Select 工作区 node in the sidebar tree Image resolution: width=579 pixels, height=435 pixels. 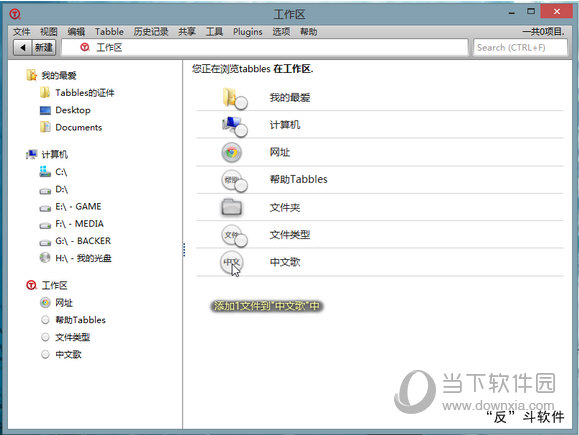click(54, 285)
